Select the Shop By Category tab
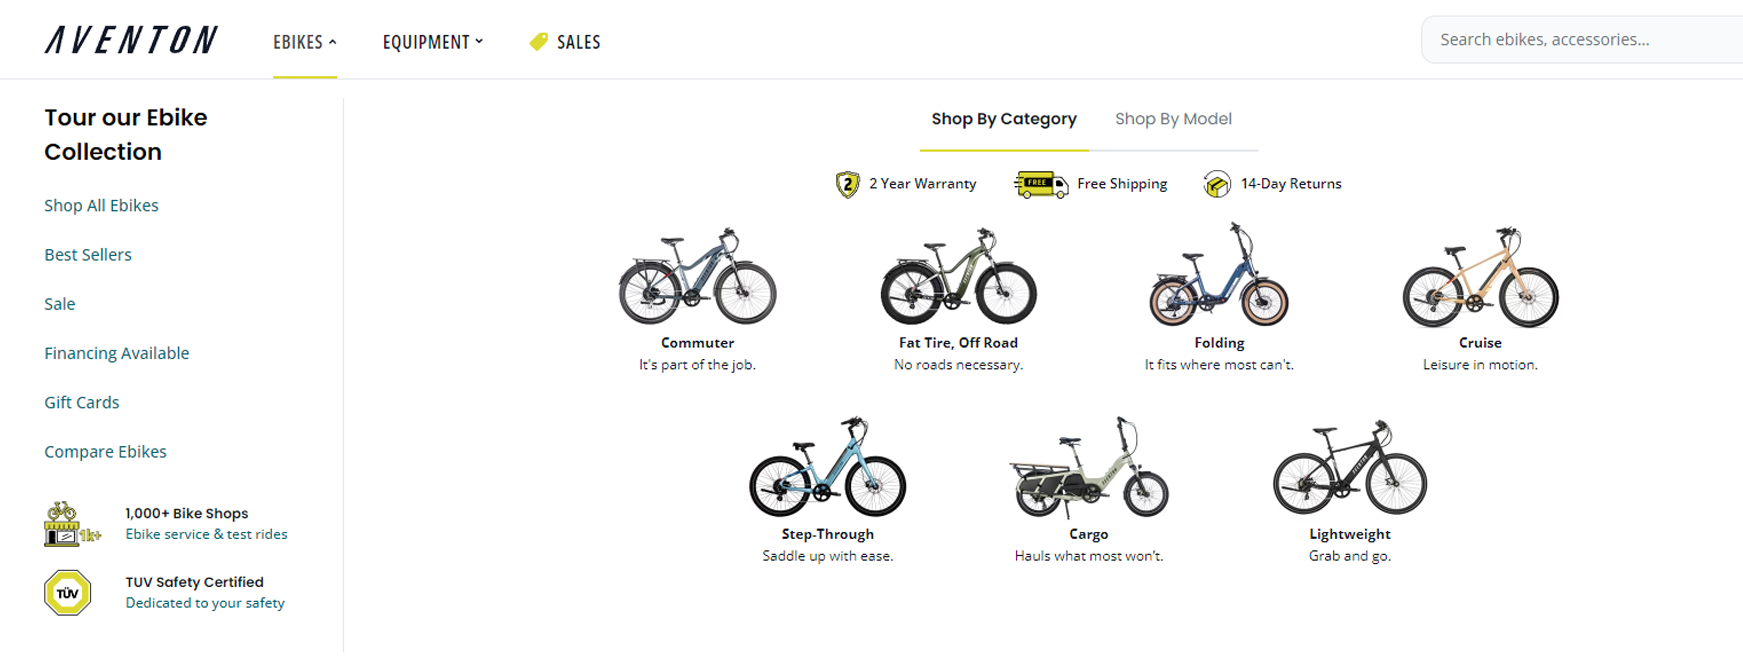This screenshot has width=1743, height=658. pyautogui.click(x=1003, y=118)
